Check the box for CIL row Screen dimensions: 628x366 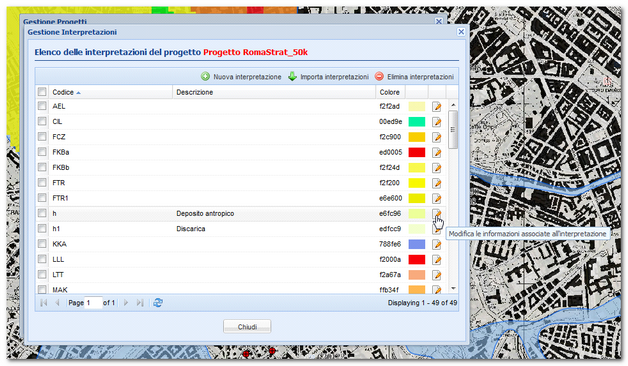pos(42,121)
